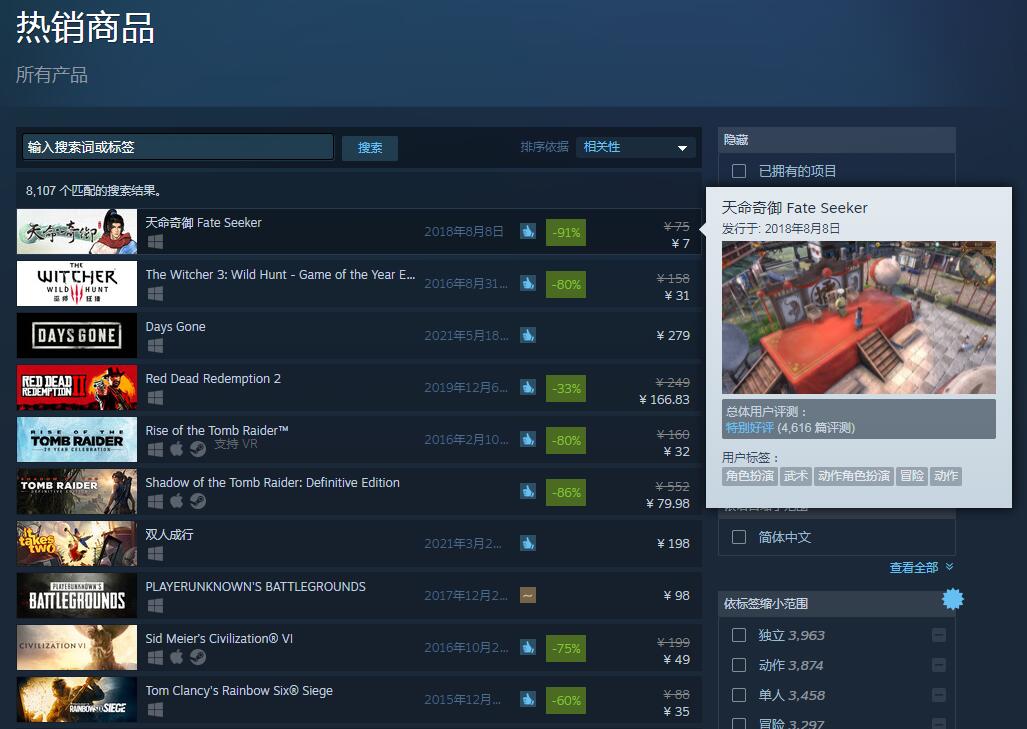Click the Steam icon under Sid Meier's Civilization VI
The width and height of the screenshot is (1027, 729).
[198, 657]
